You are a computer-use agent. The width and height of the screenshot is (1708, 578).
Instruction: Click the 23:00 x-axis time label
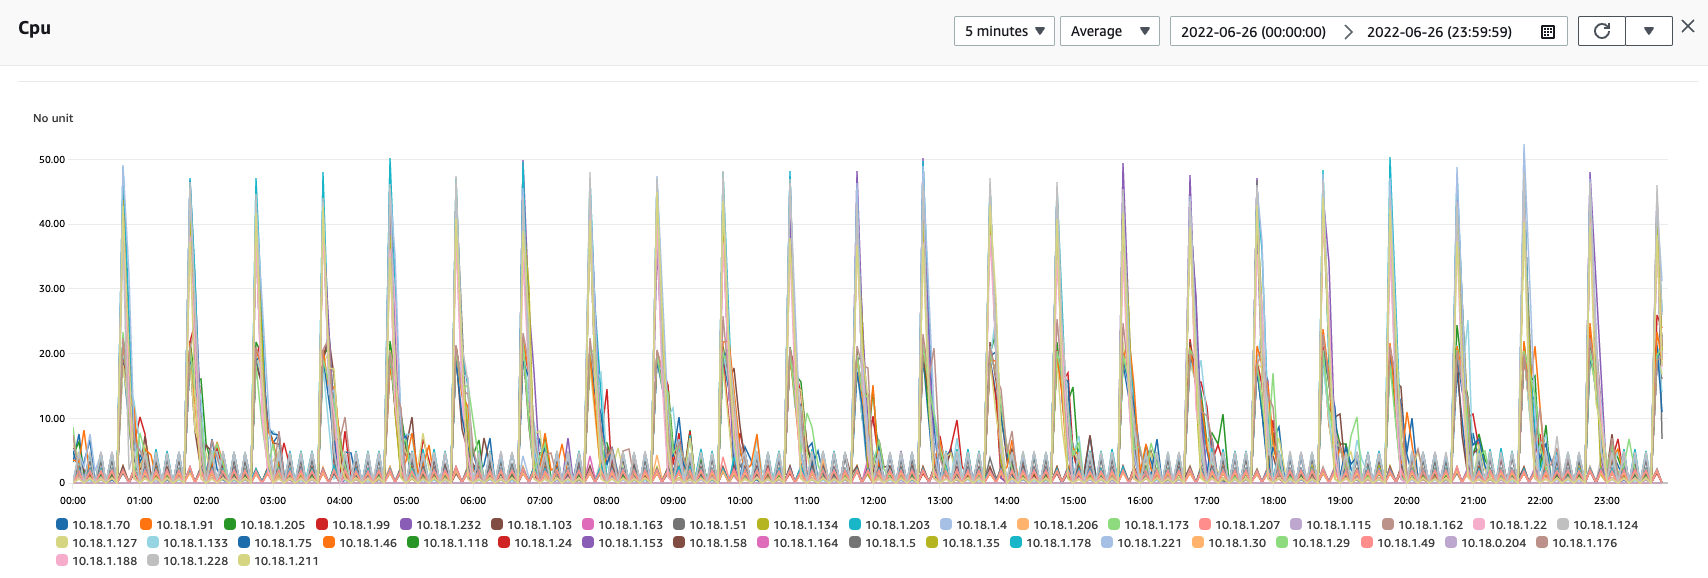1607,500
